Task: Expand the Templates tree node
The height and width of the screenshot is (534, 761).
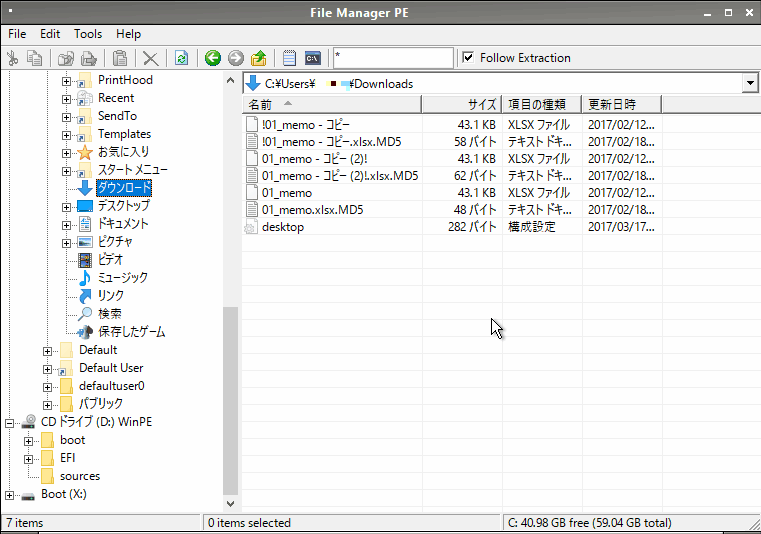Action: 66,135
